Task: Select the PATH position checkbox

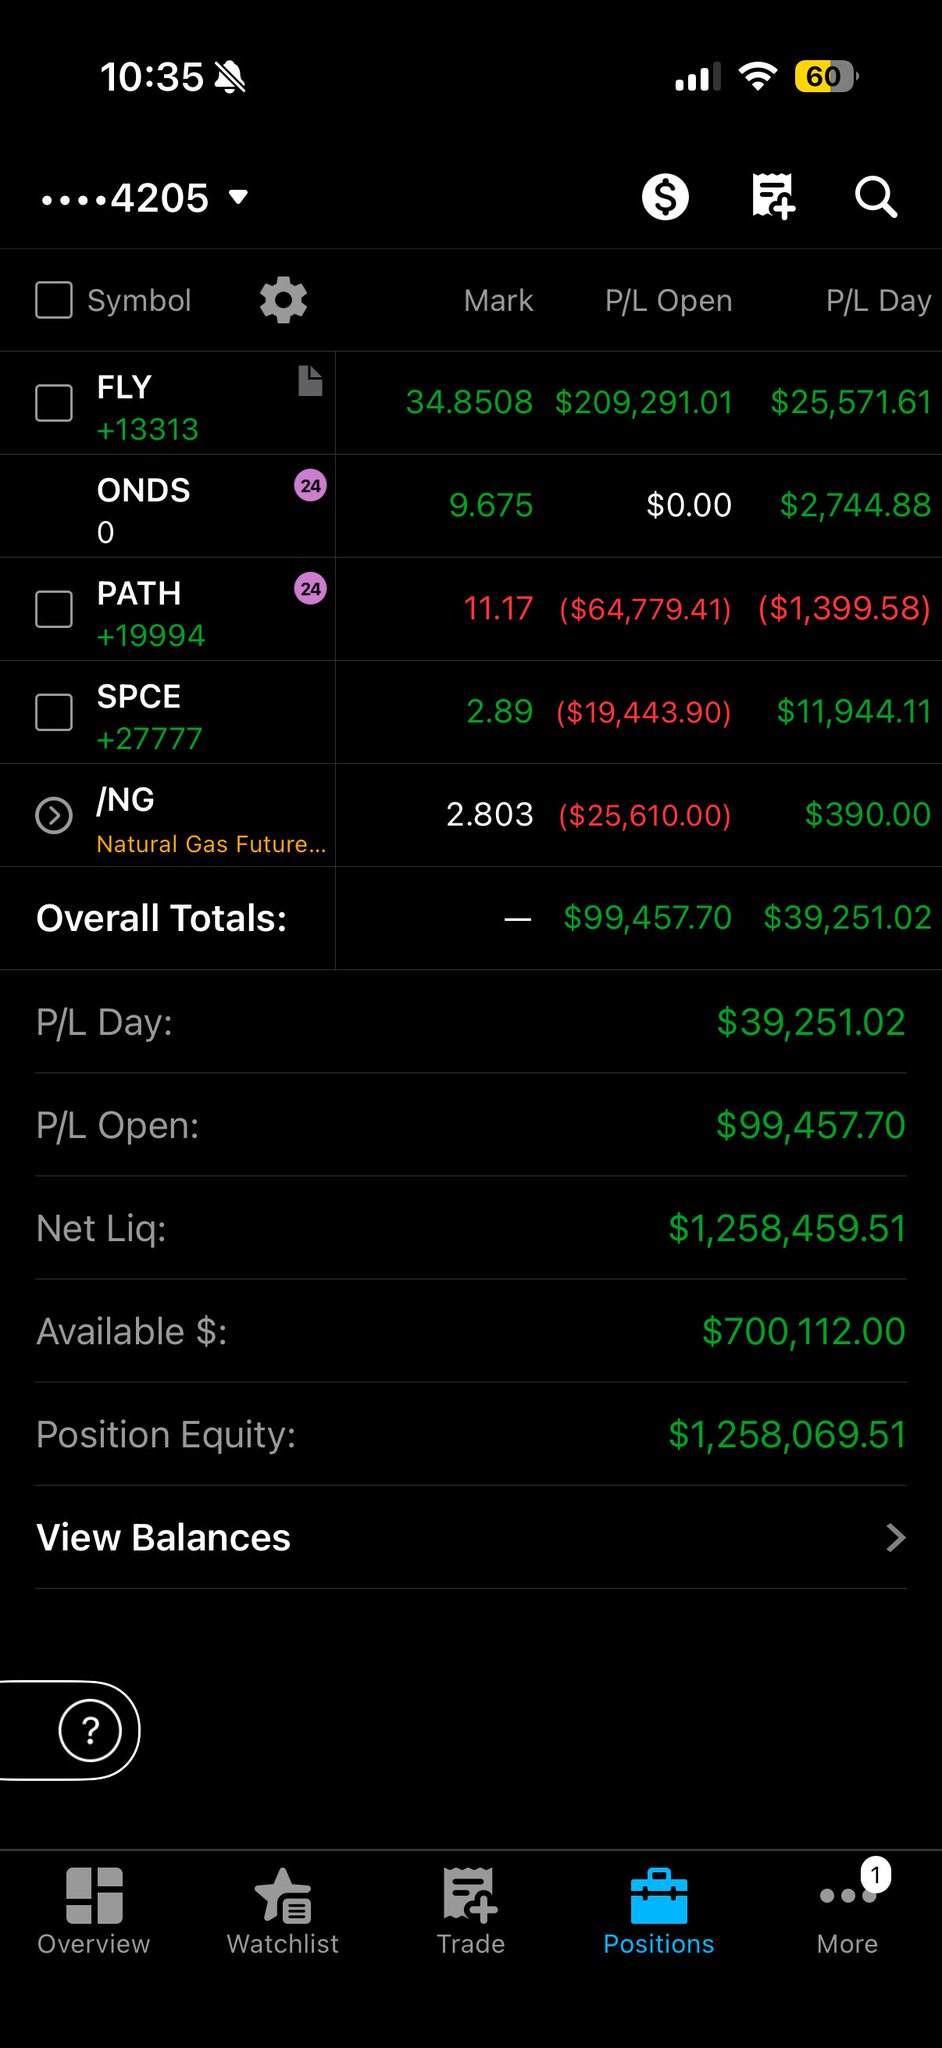Action: [54, 609]
